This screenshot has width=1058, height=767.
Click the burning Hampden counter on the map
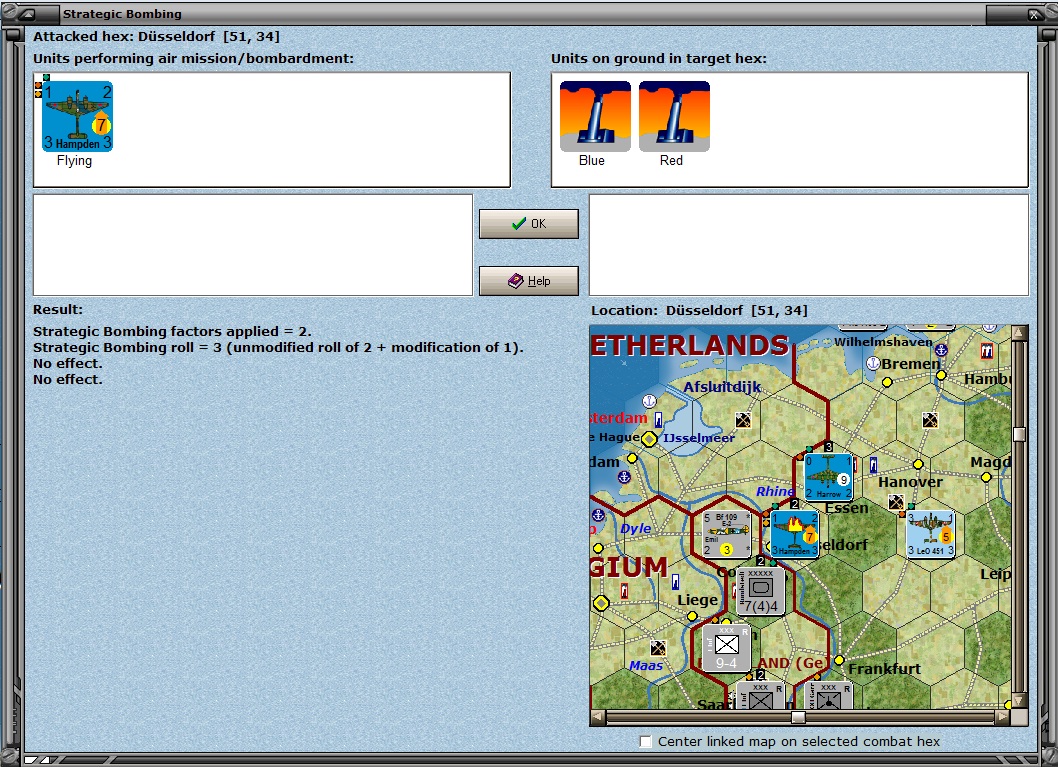tap(795, 534)
